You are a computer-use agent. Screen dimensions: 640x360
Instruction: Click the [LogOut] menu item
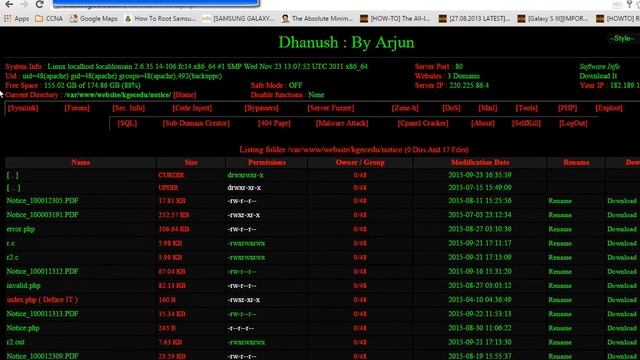pos(573,123)
